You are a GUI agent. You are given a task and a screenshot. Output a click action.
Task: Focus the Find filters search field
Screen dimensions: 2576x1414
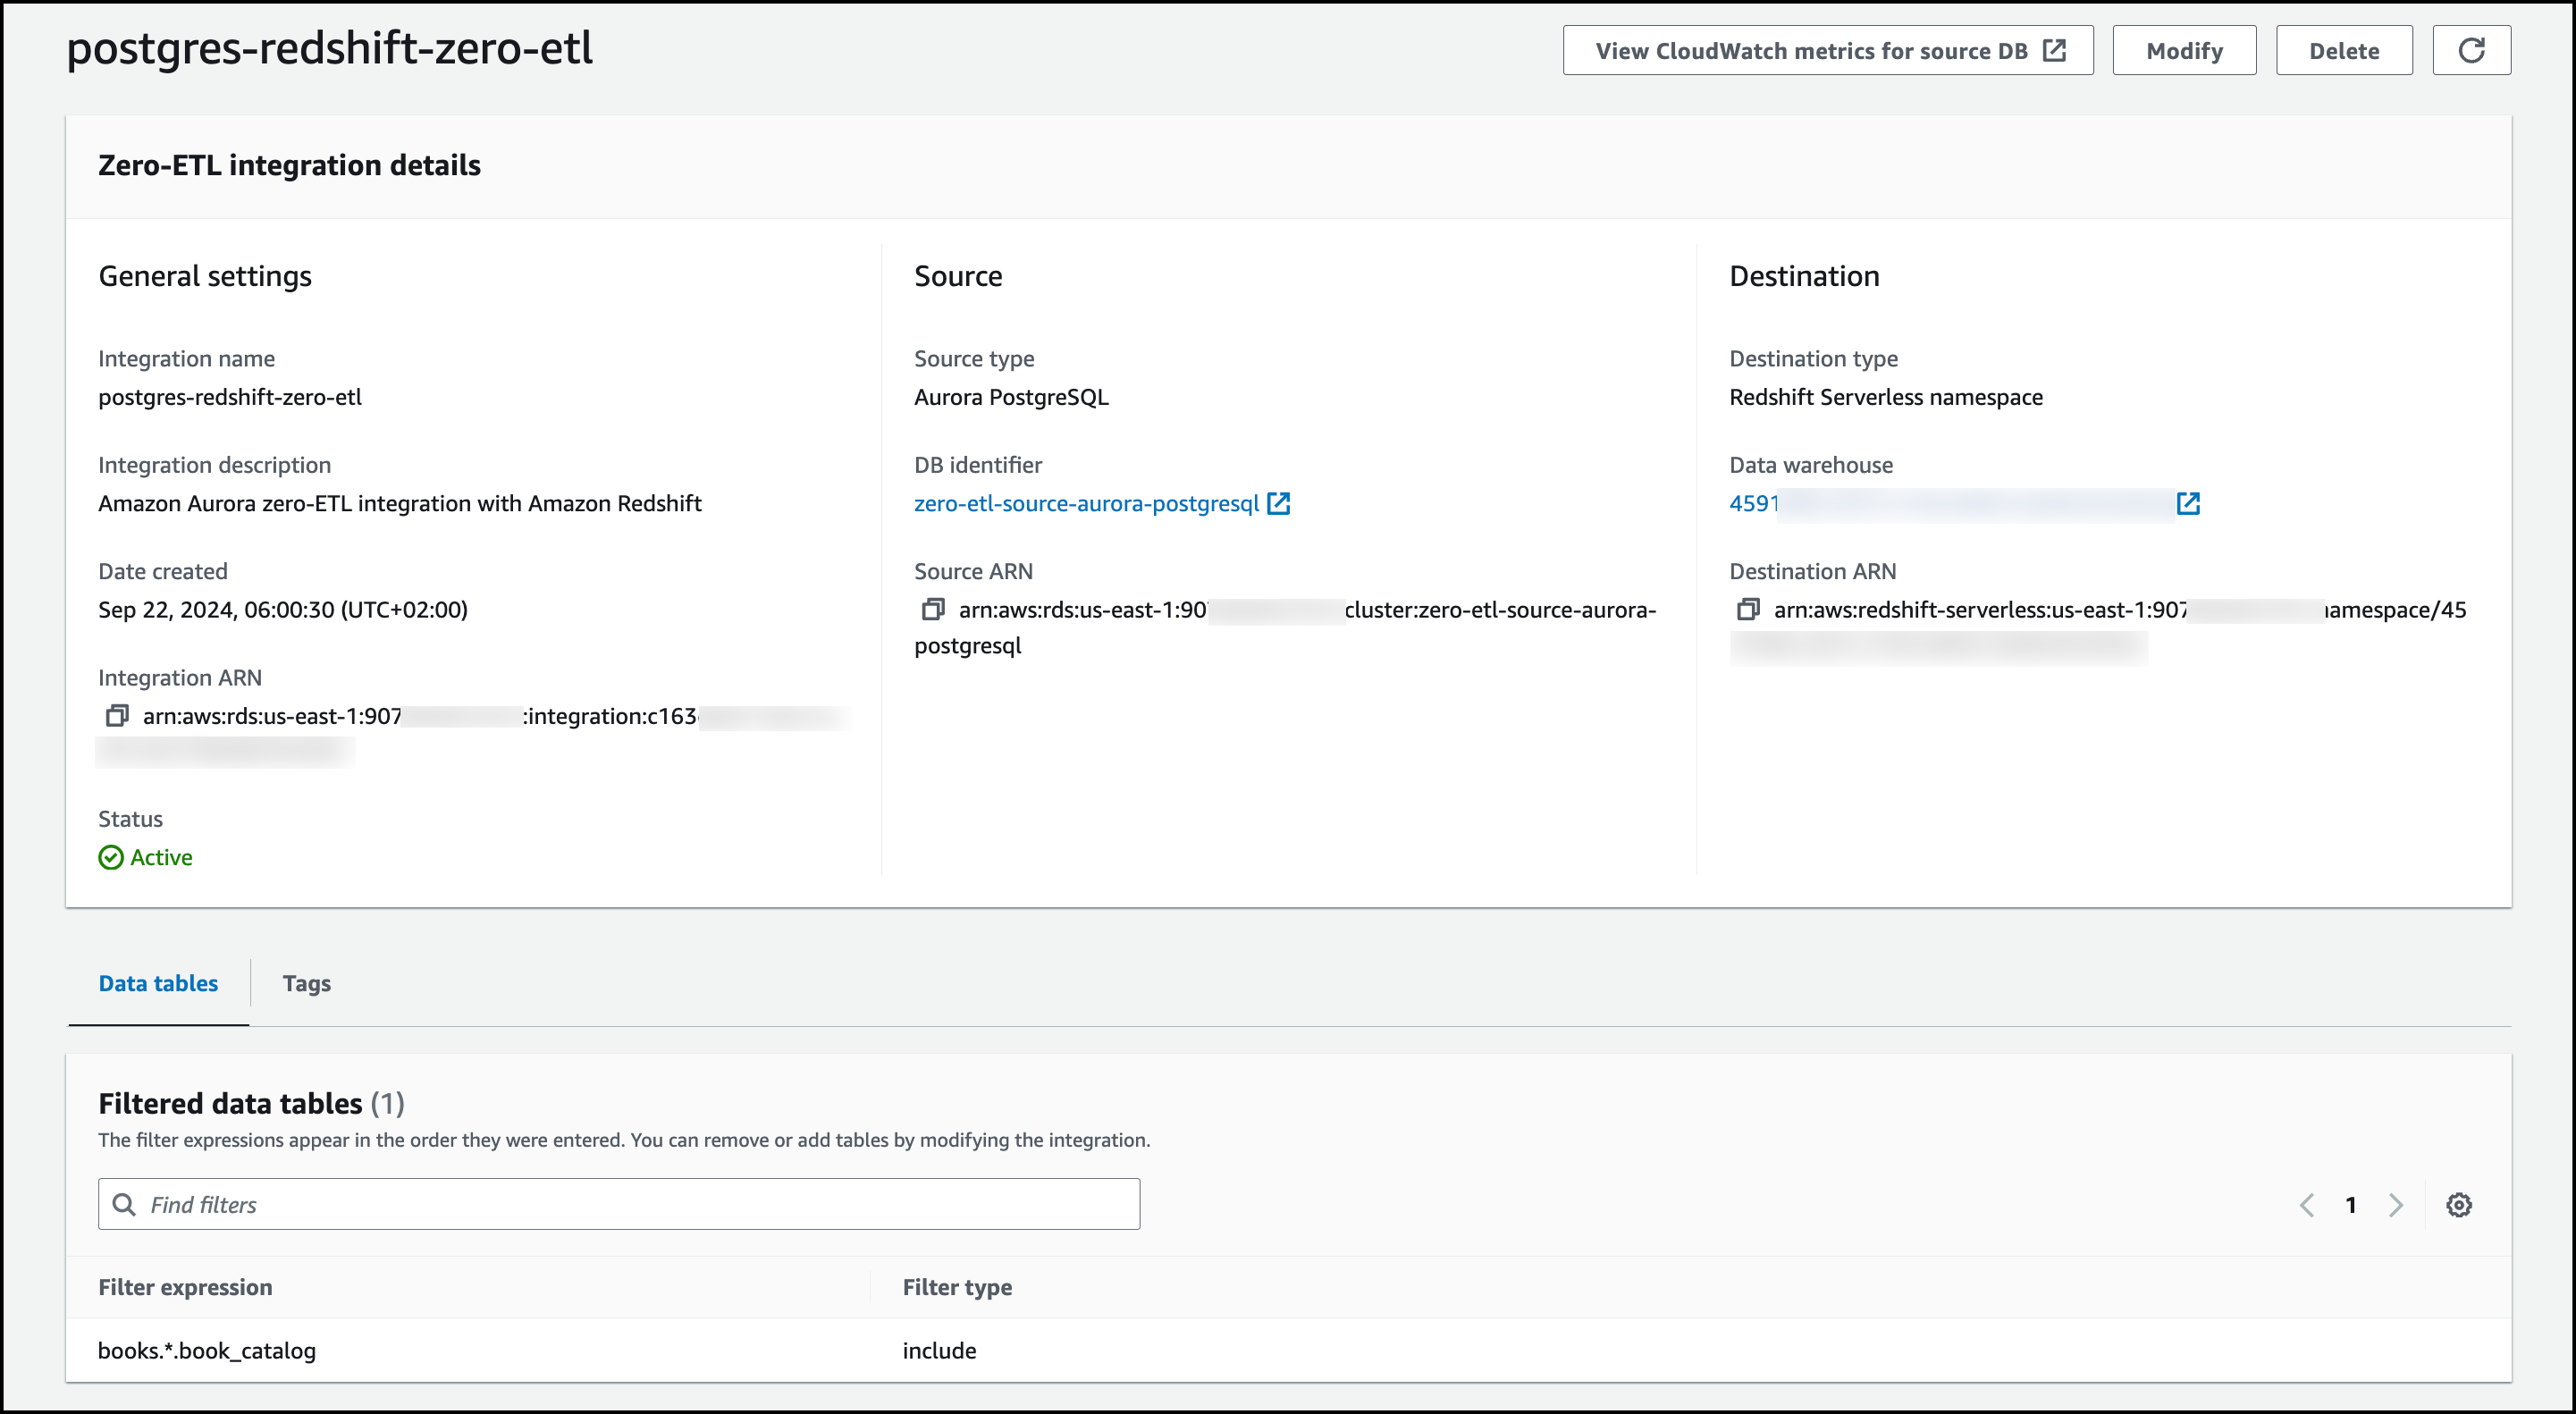coord(640,1204)
